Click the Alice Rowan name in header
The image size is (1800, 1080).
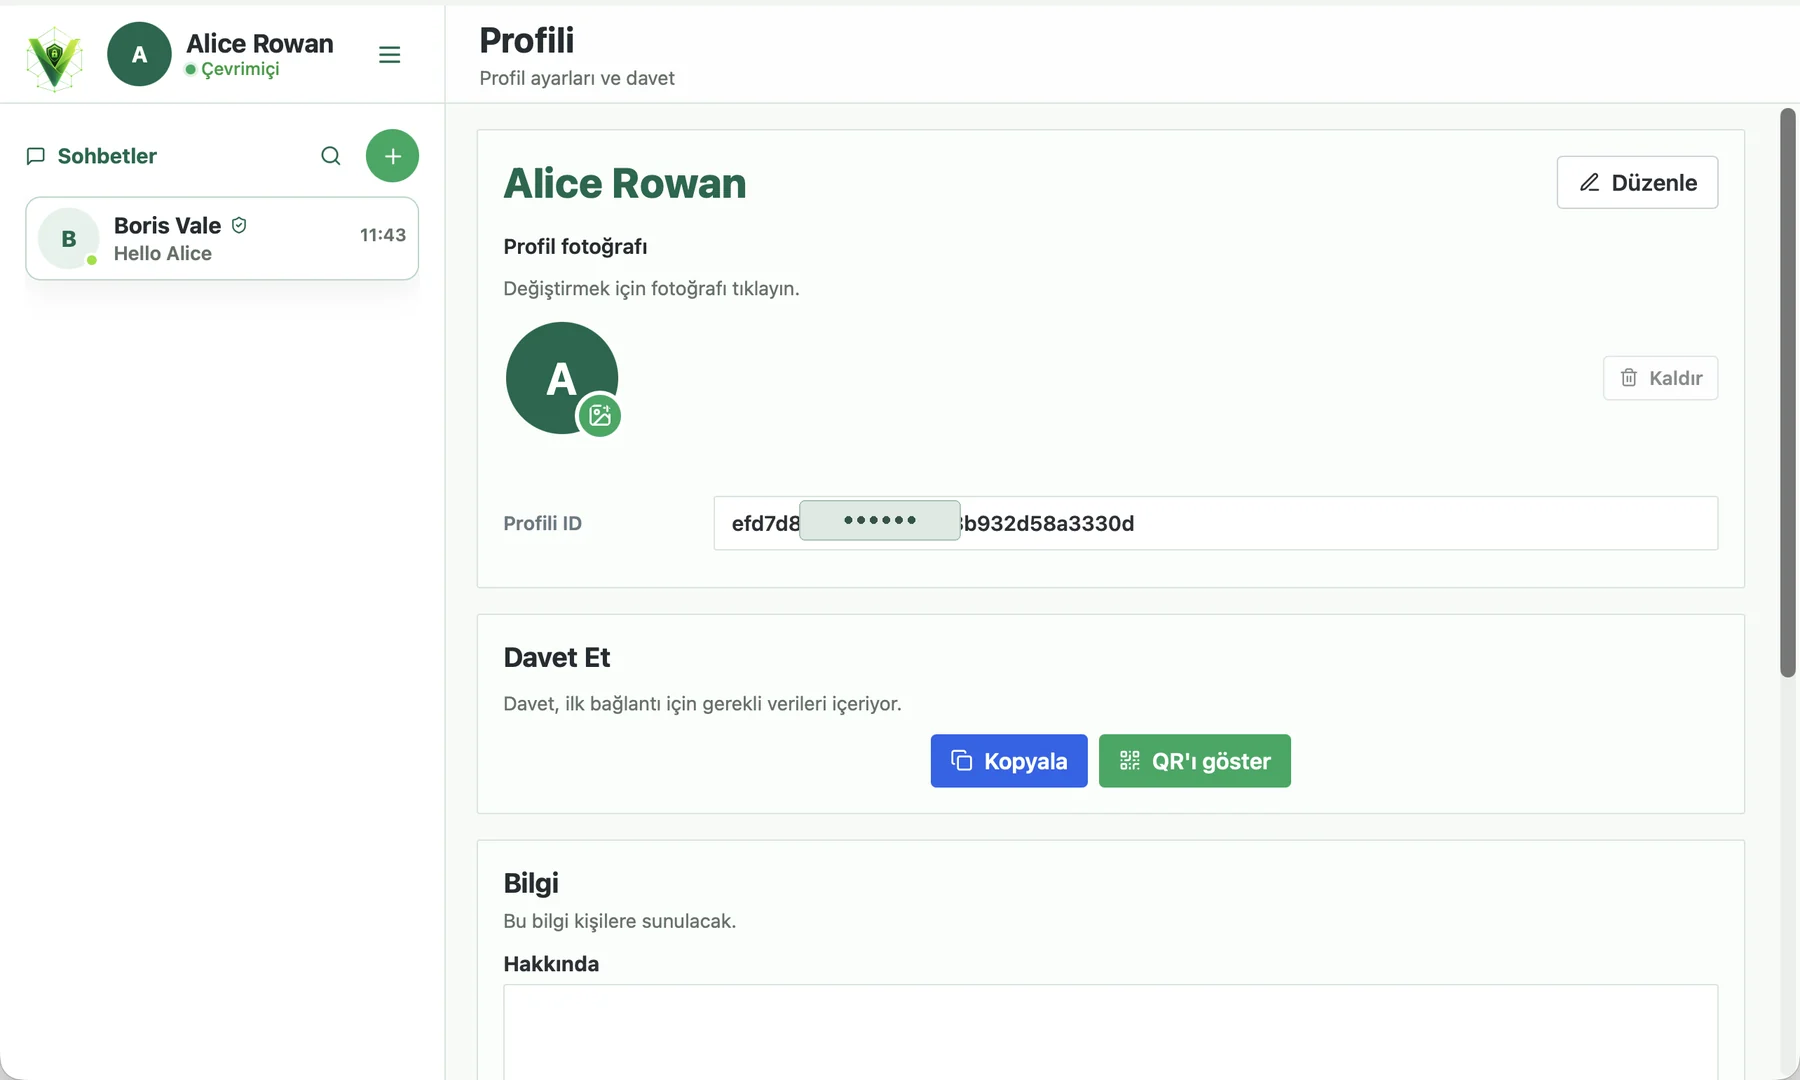tap(260, 43)
